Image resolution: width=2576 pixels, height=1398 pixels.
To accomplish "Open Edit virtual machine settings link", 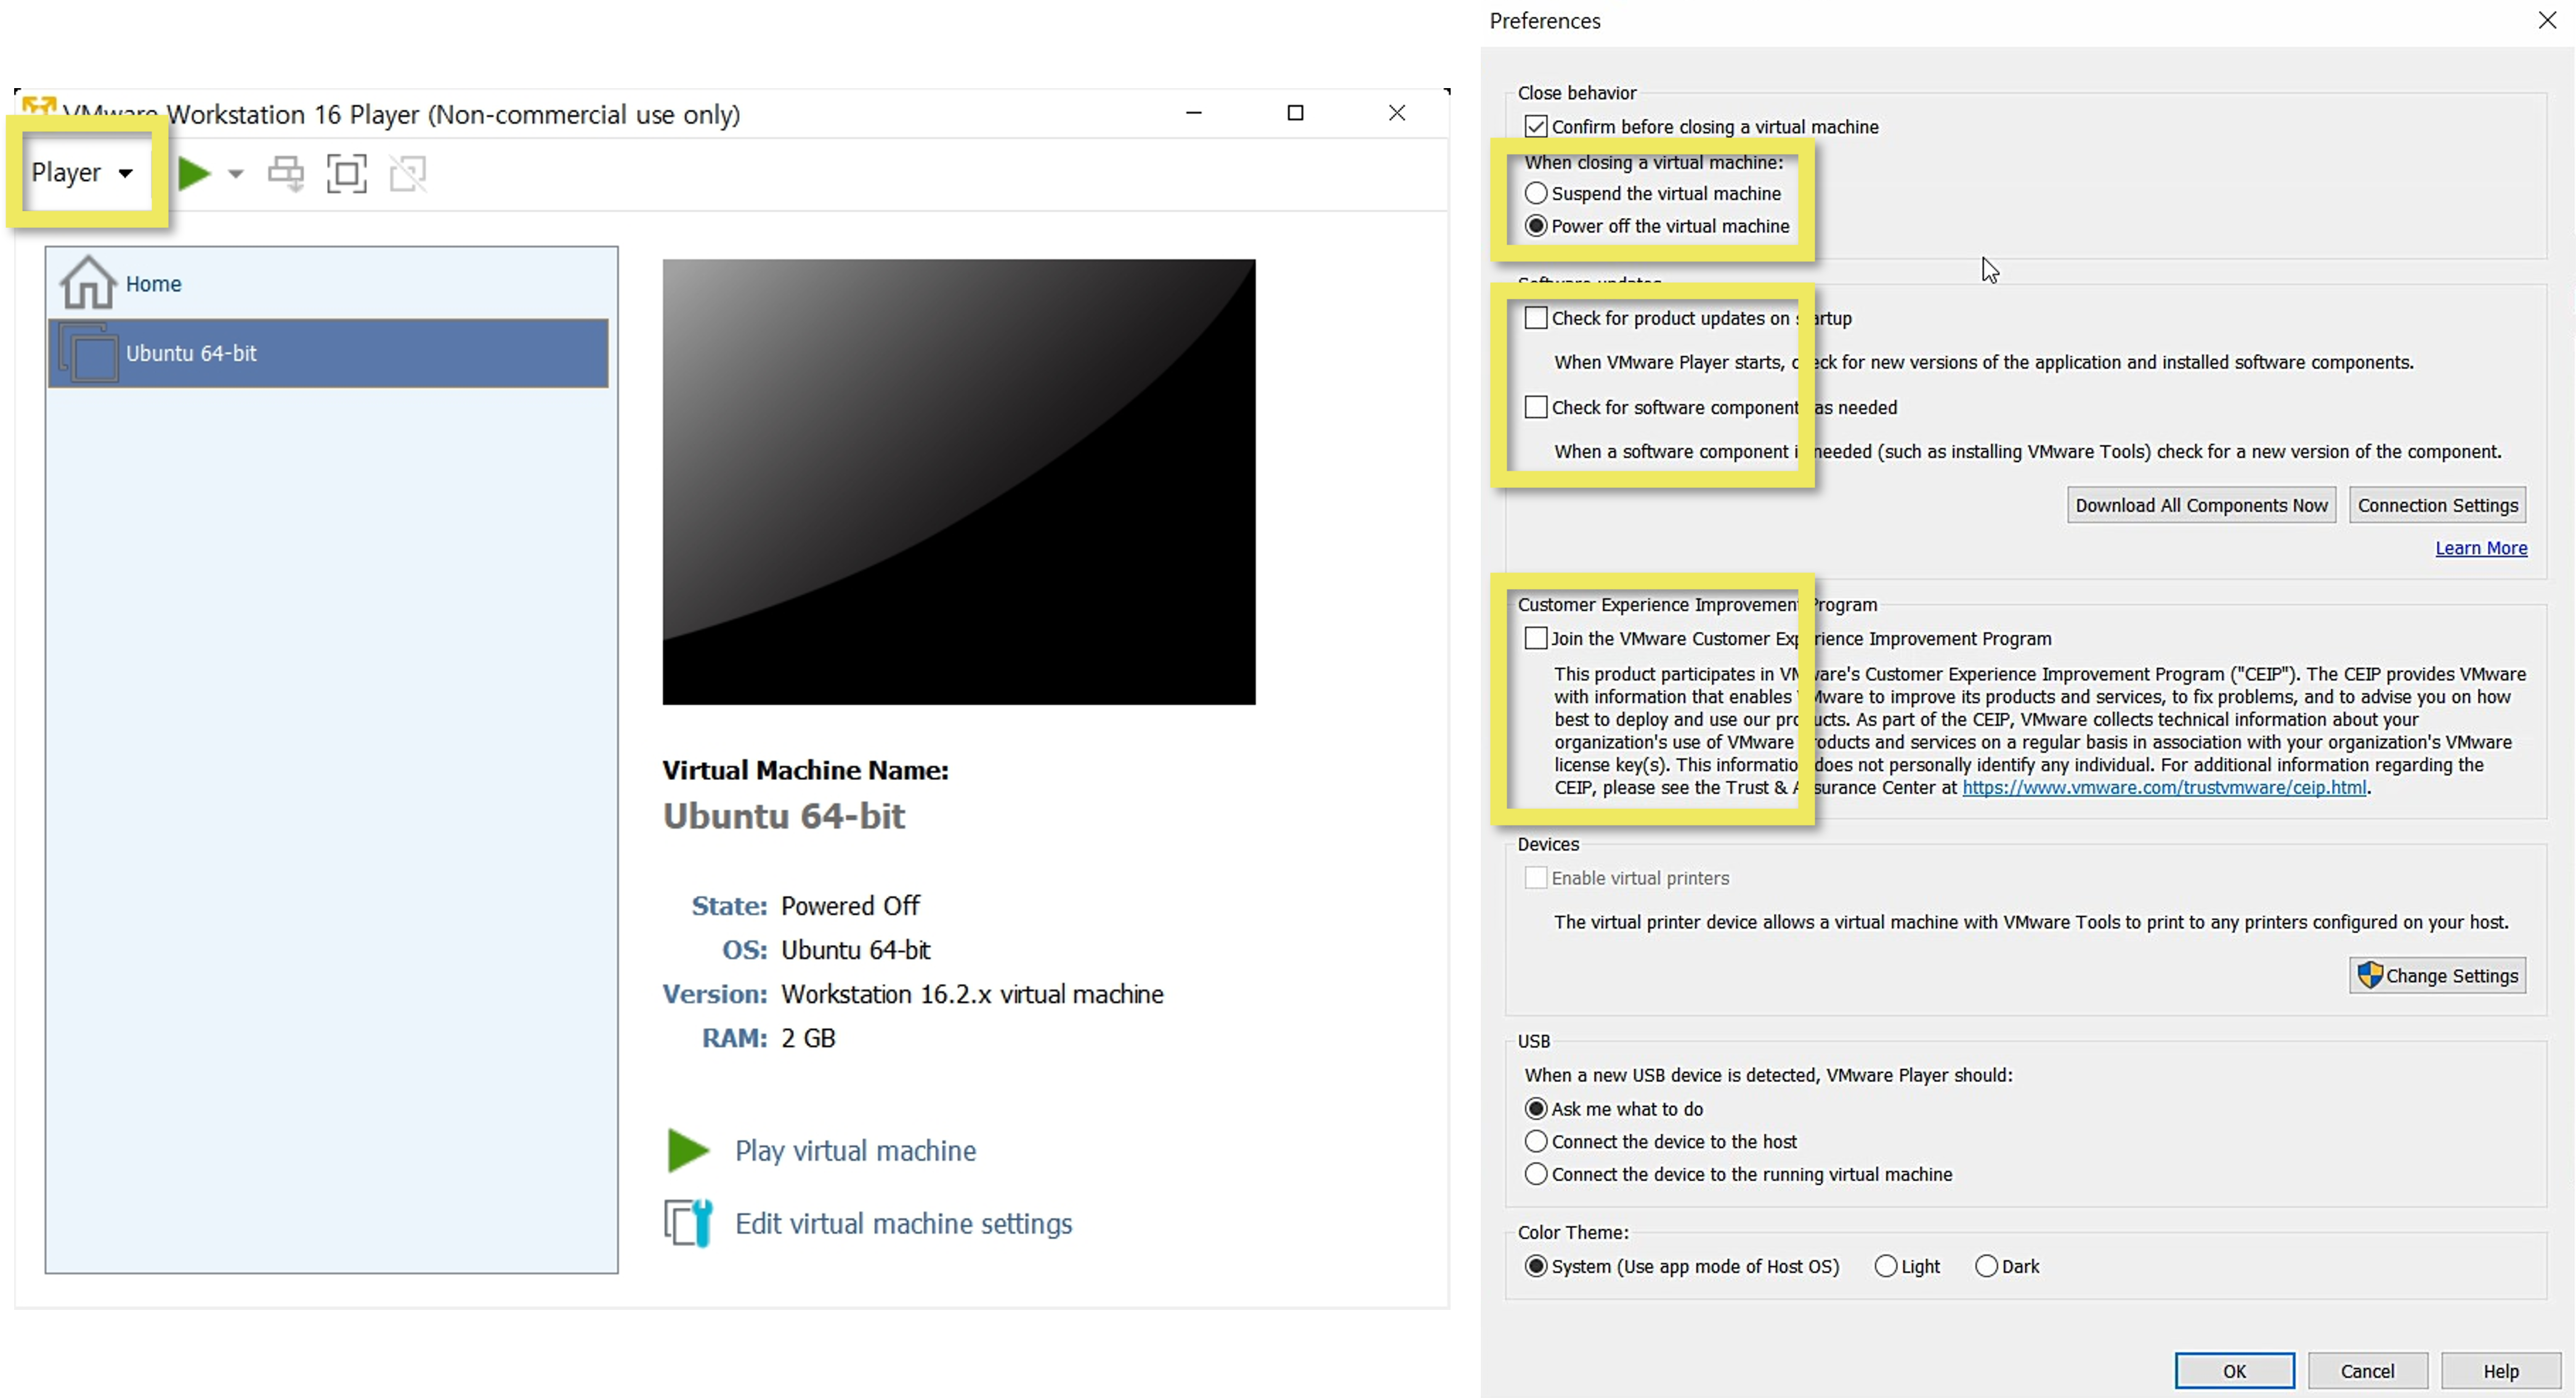I will pyautogui.click(x=904, y=1224).
